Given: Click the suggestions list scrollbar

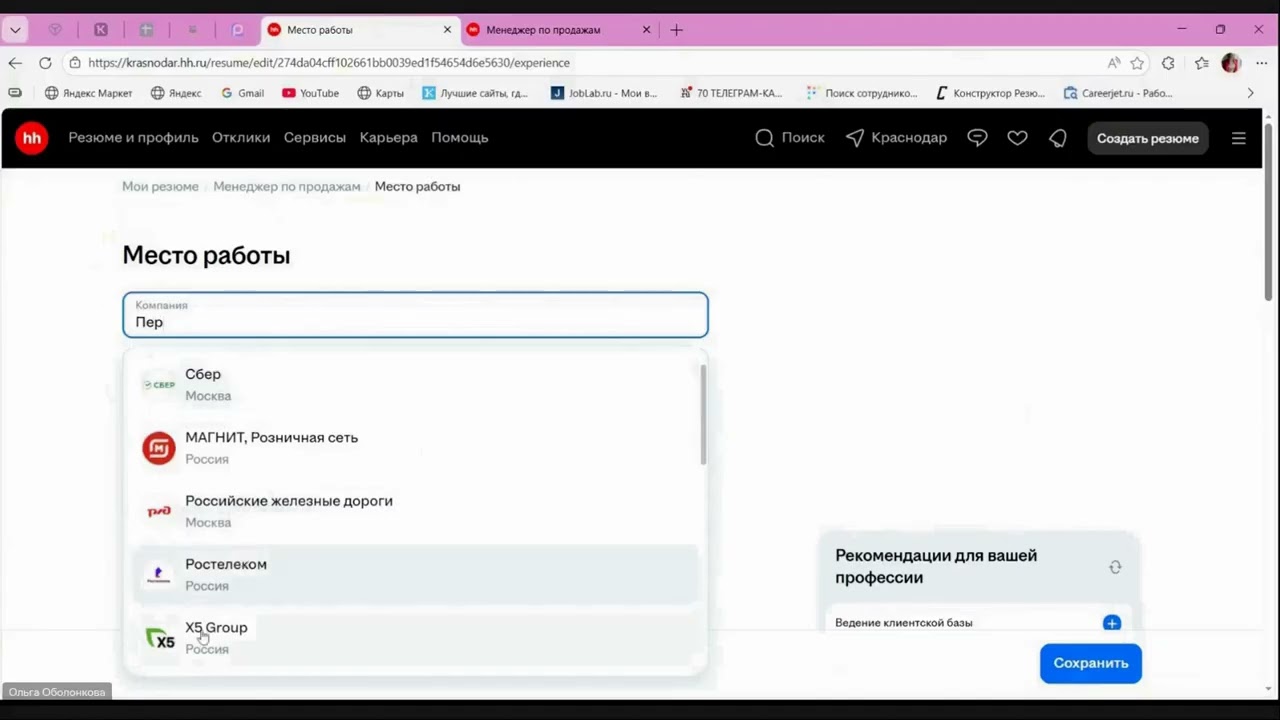Looking at the screenshot, I should (703, 414).
